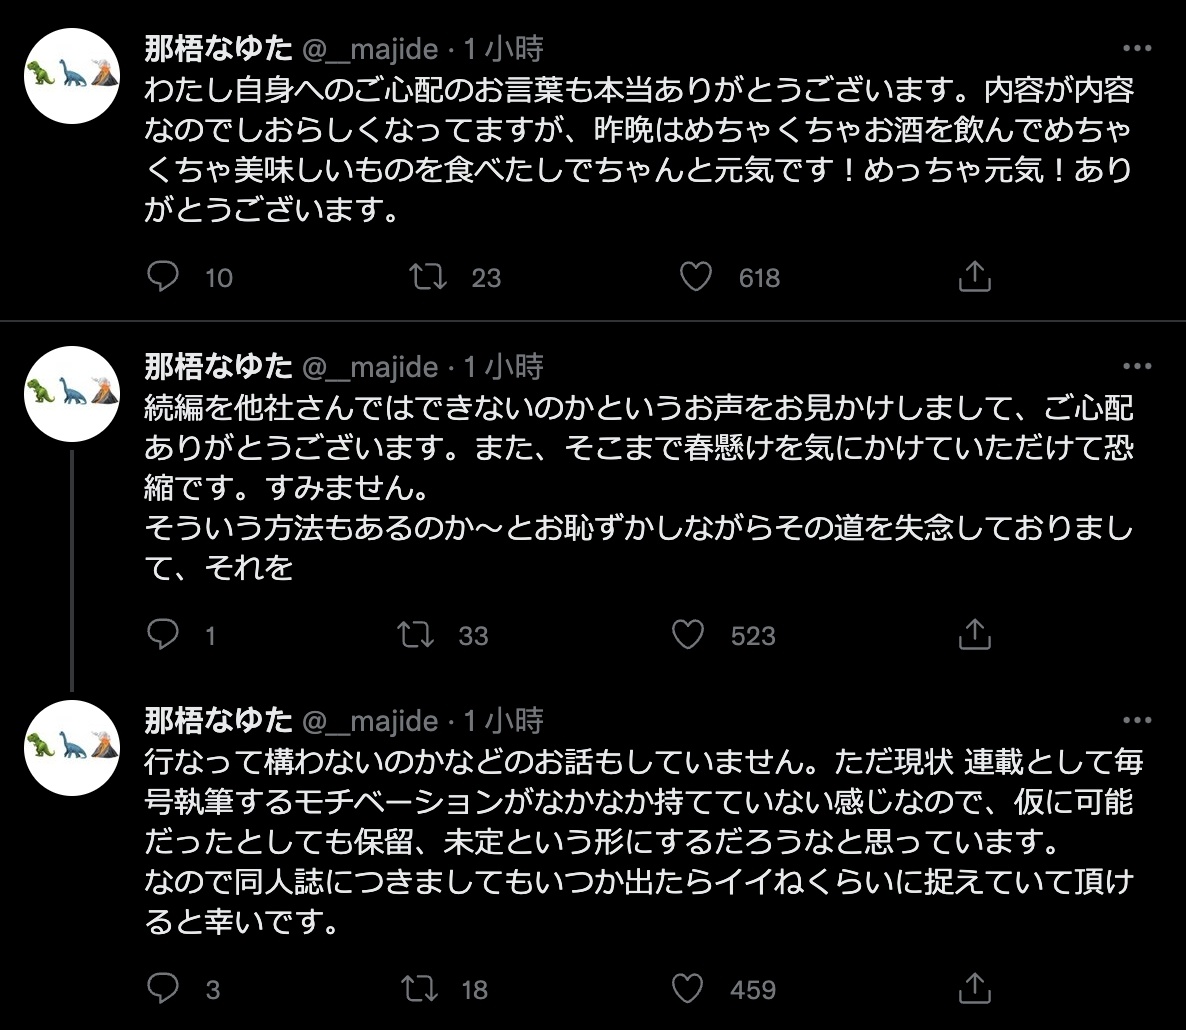Open more options on third tweet

click(x=1138, y=720)
